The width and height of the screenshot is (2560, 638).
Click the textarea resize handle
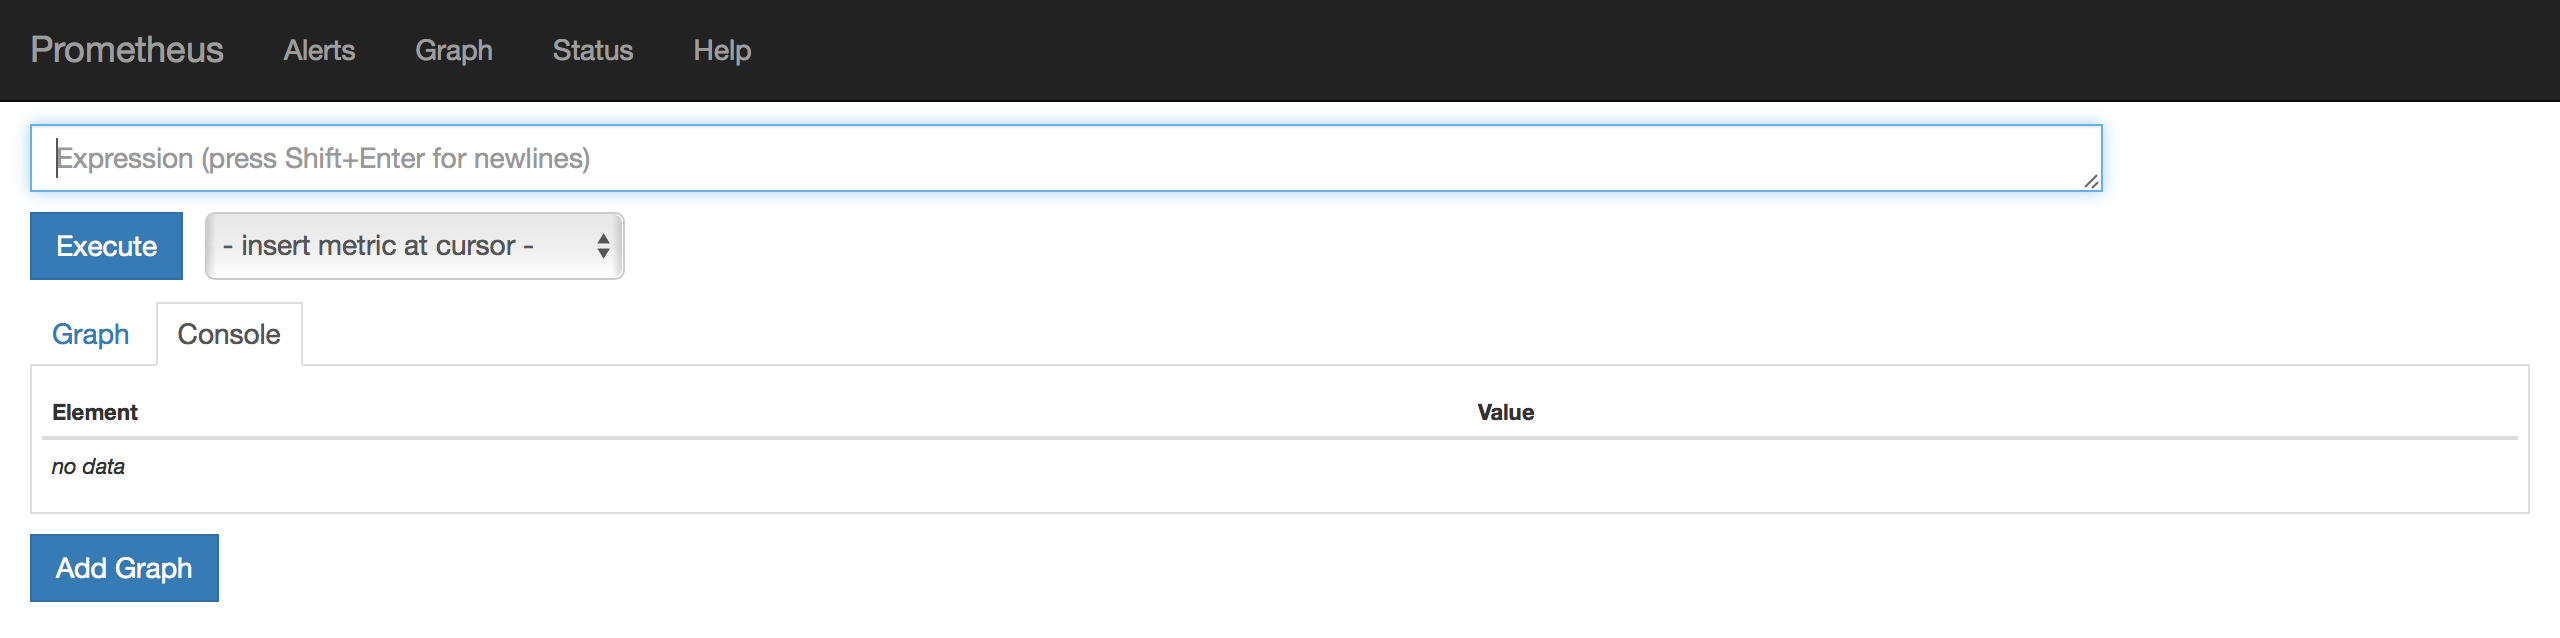(2094, 183)
